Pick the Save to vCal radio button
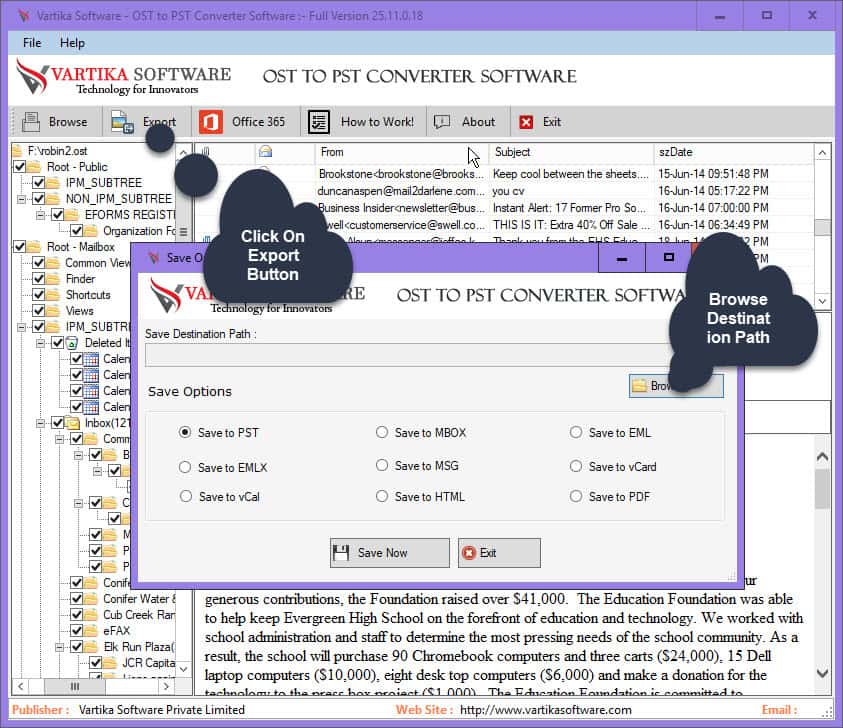 [186, 496]
